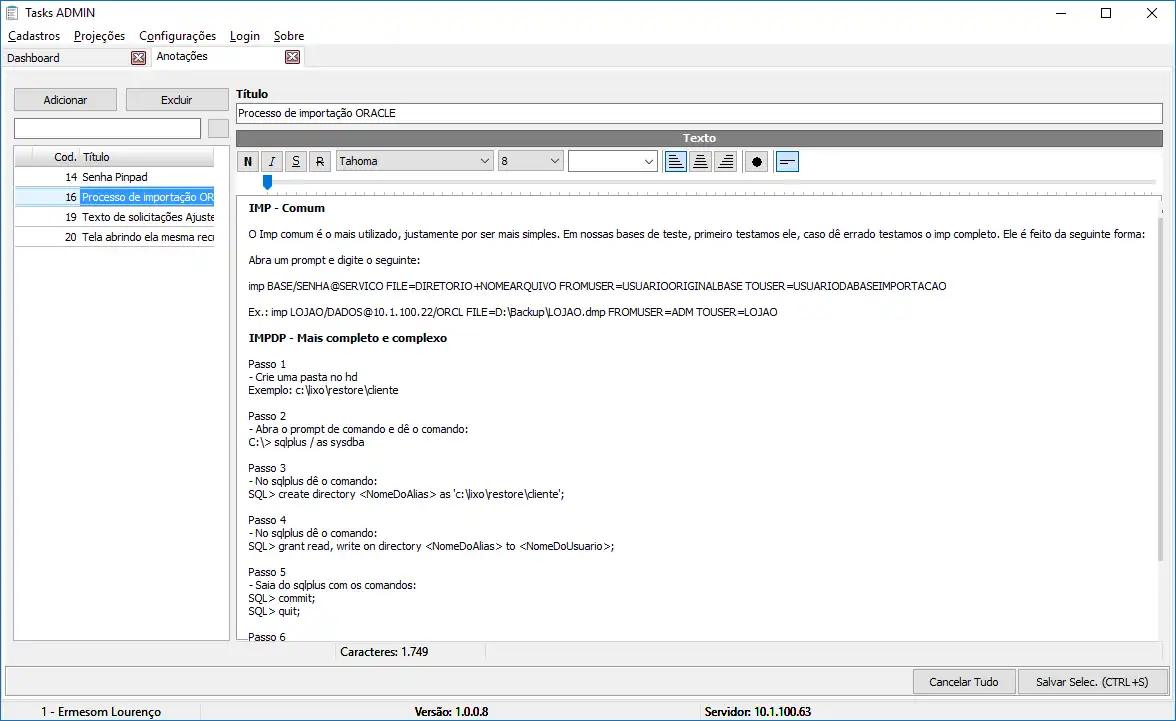Click '1 - Ermesom Lourenço' status text
Image resolution: width=1176 pixels, height=721 pixels.
(100, 712)
